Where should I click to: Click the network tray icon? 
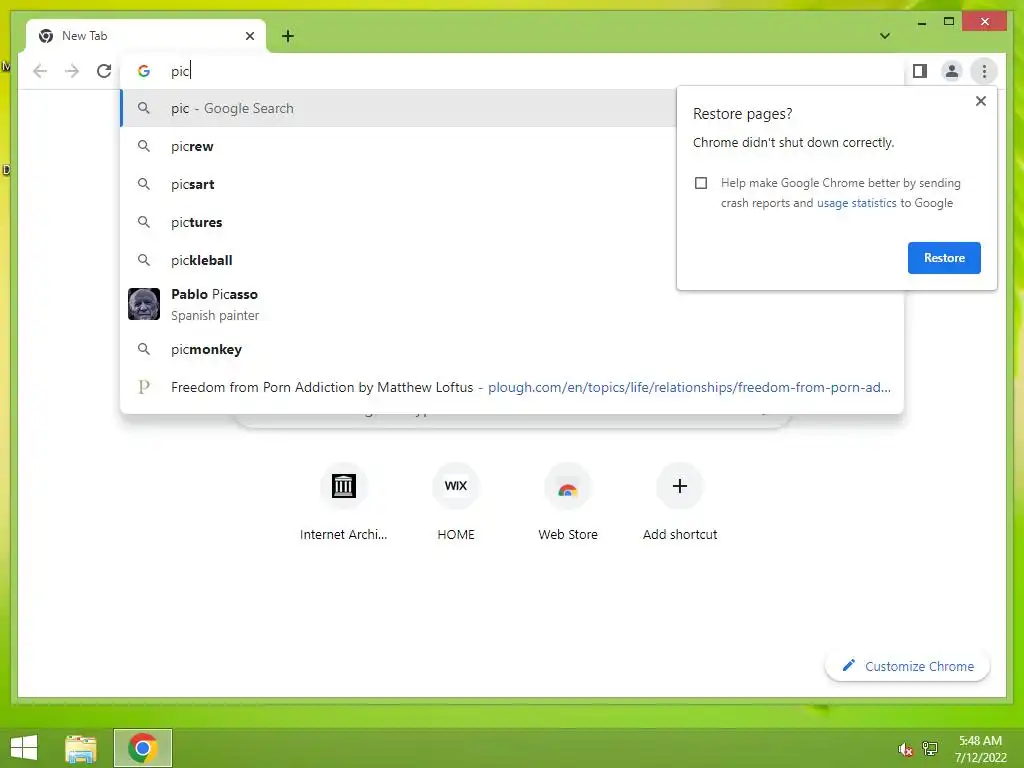(x=930, y=748)
